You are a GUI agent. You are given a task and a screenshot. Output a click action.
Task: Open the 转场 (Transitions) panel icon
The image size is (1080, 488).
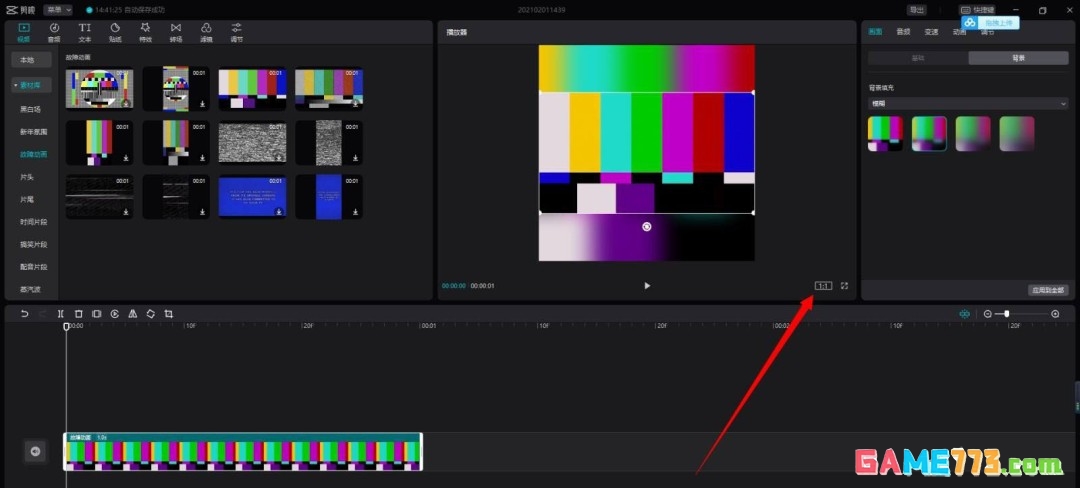tap(176, 31)
